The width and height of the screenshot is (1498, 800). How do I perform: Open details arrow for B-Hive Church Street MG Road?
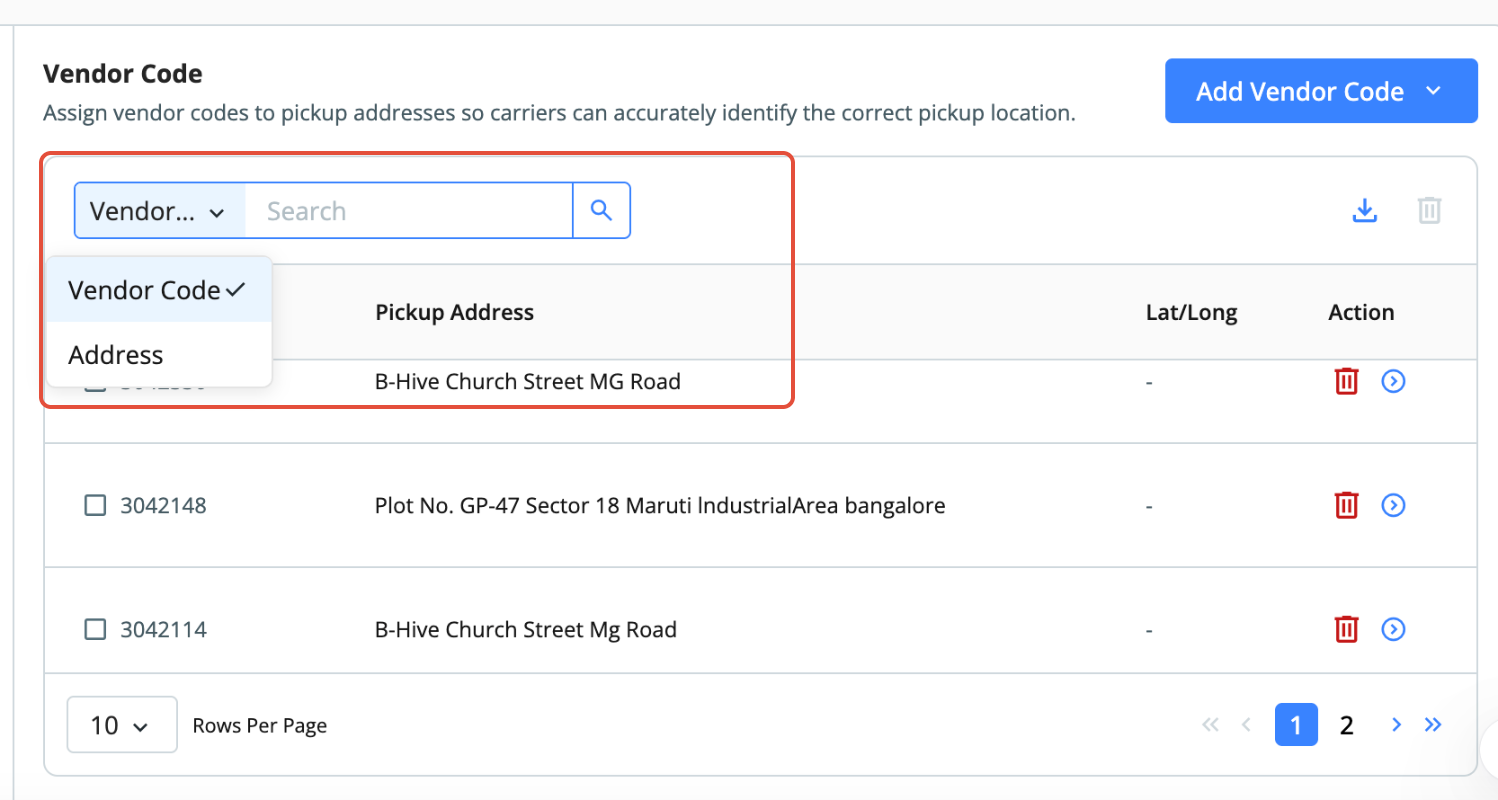click(x=1393, y=381)
